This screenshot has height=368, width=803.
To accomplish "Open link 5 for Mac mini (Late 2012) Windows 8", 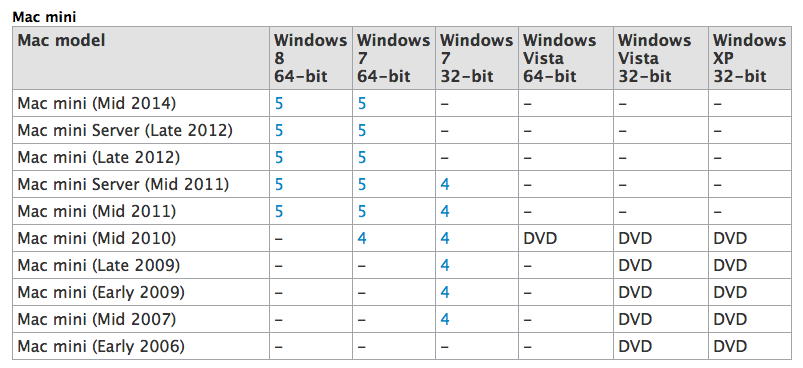I will pyautogui.click(x=279, y=157).
